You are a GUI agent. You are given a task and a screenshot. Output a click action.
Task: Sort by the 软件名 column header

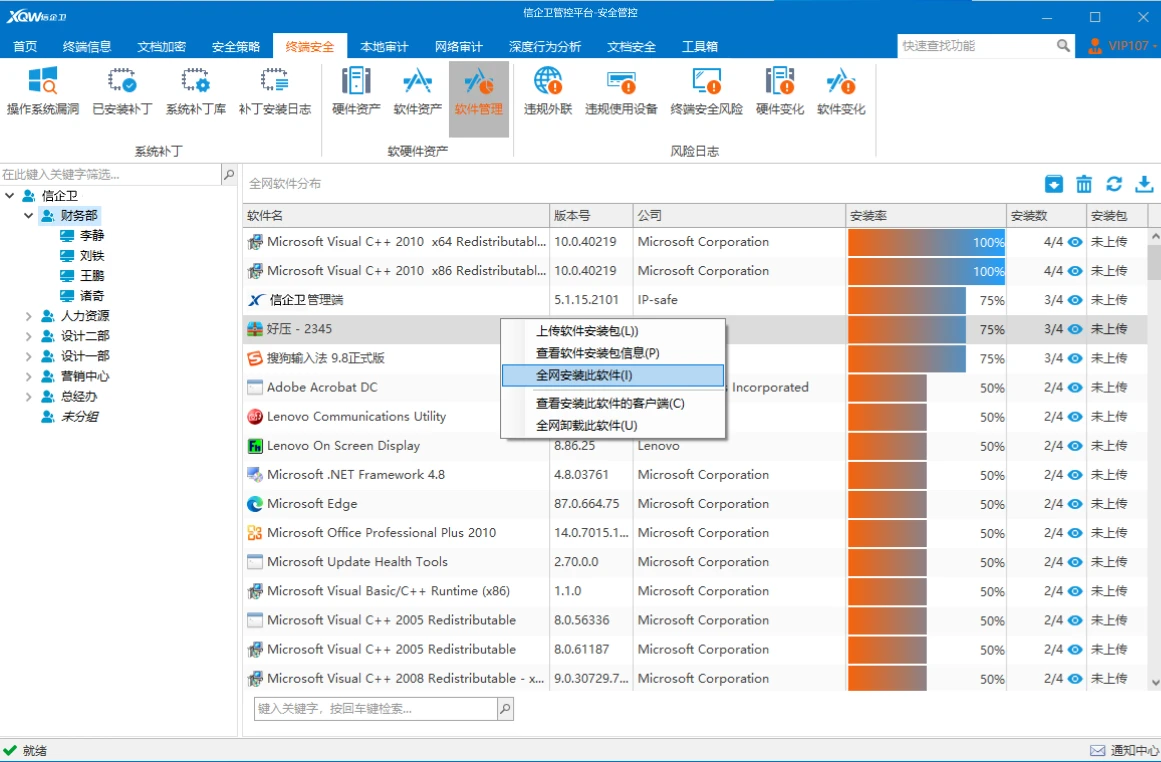pos(396,215)
